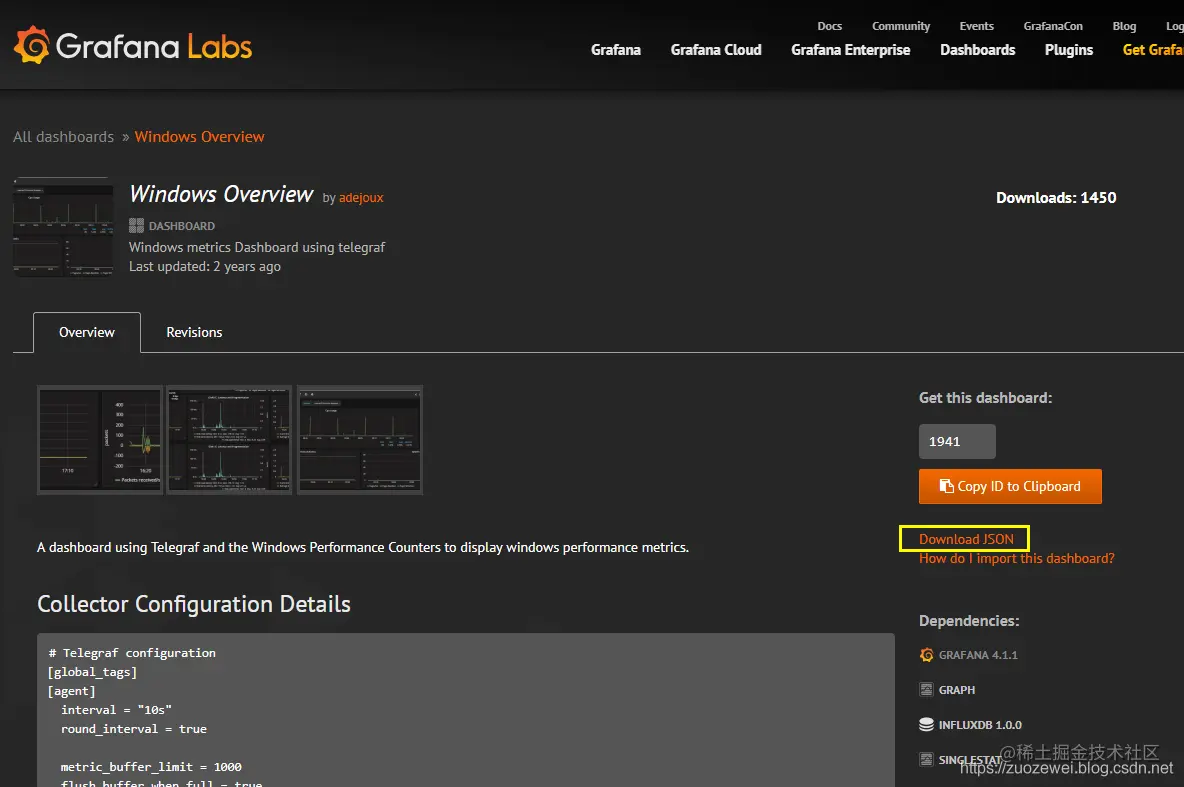Open the Blog link in top bar
Viewport: 1184px width, 787px height.
click(x=1124, y=26)
